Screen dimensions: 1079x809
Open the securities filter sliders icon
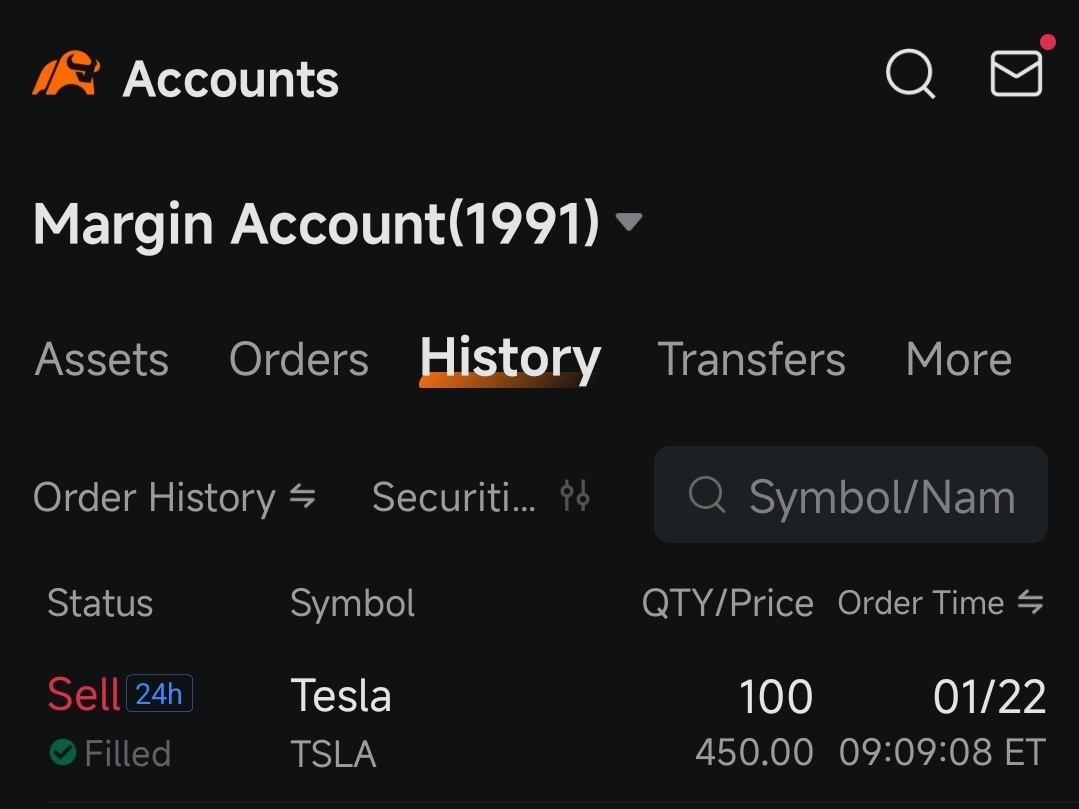(575, 496)
